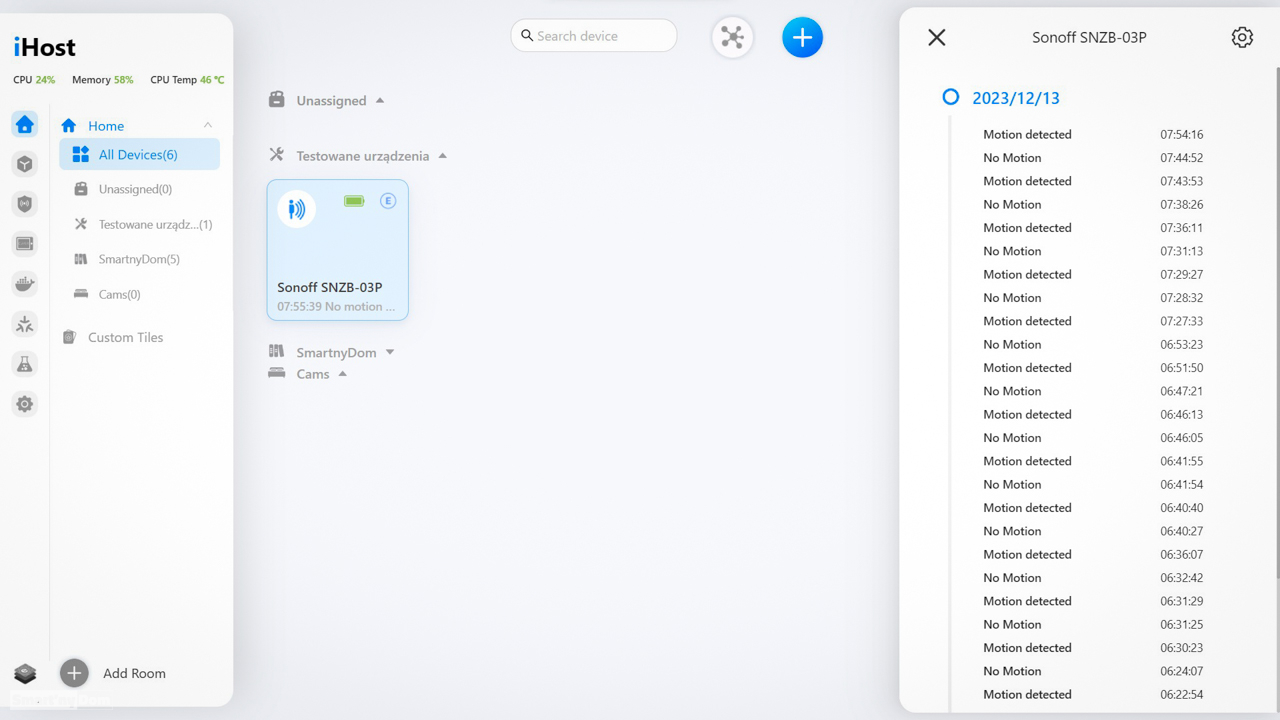Click the E badge on Sonoff card

tap(388, 201)
